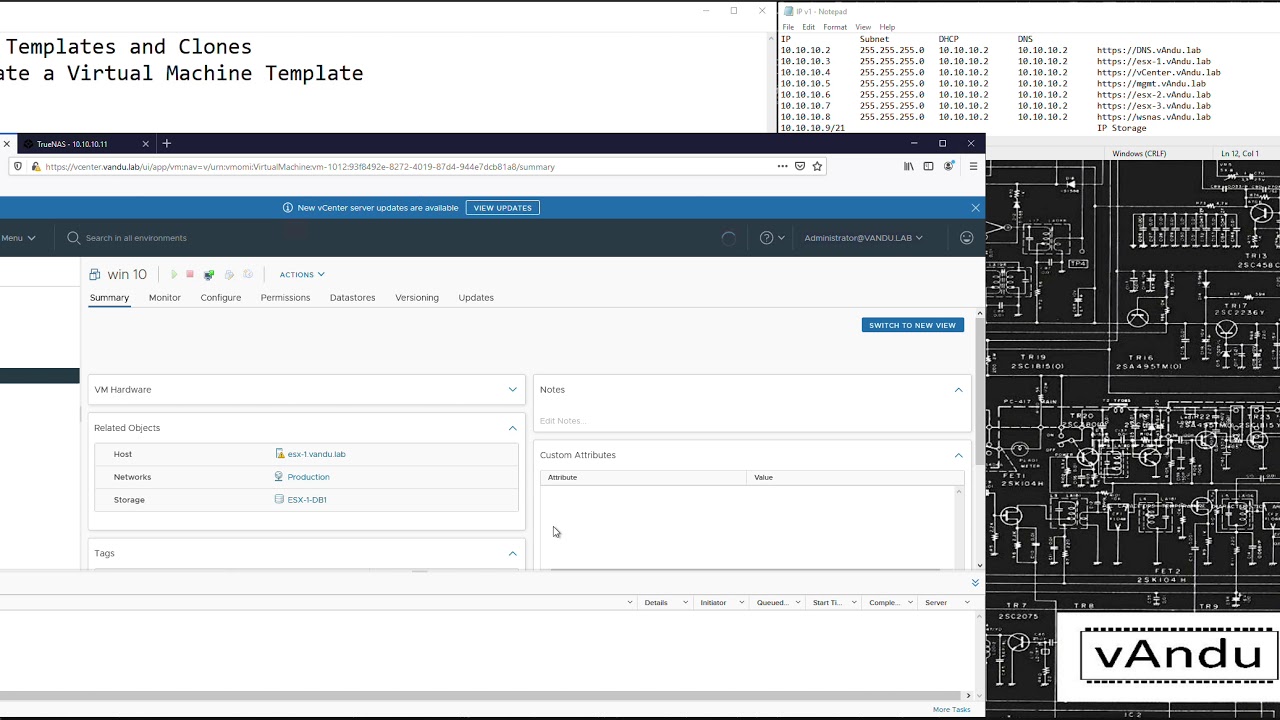Collapse the Custom Attributes panel

[x=958, y=455]
